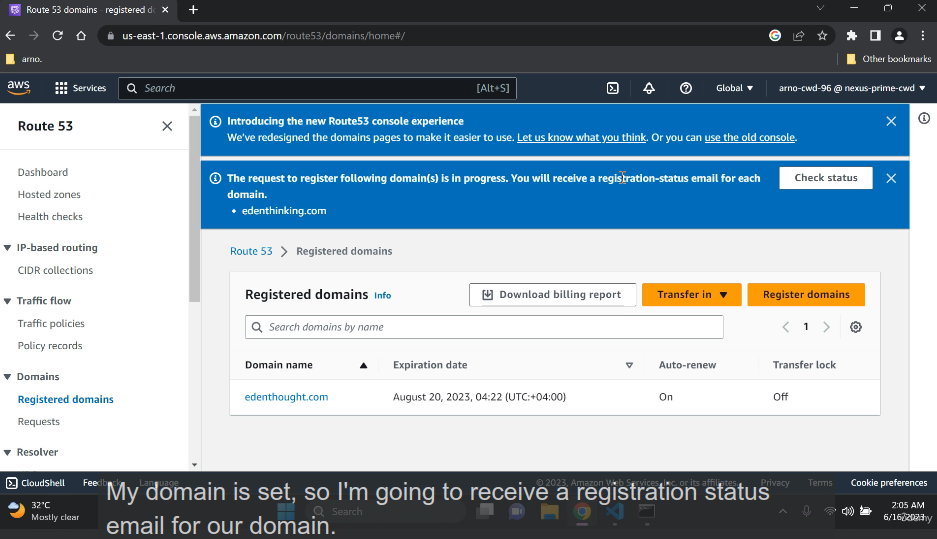
Task: Open table preferences gear icon
Action: click(856, 327)
